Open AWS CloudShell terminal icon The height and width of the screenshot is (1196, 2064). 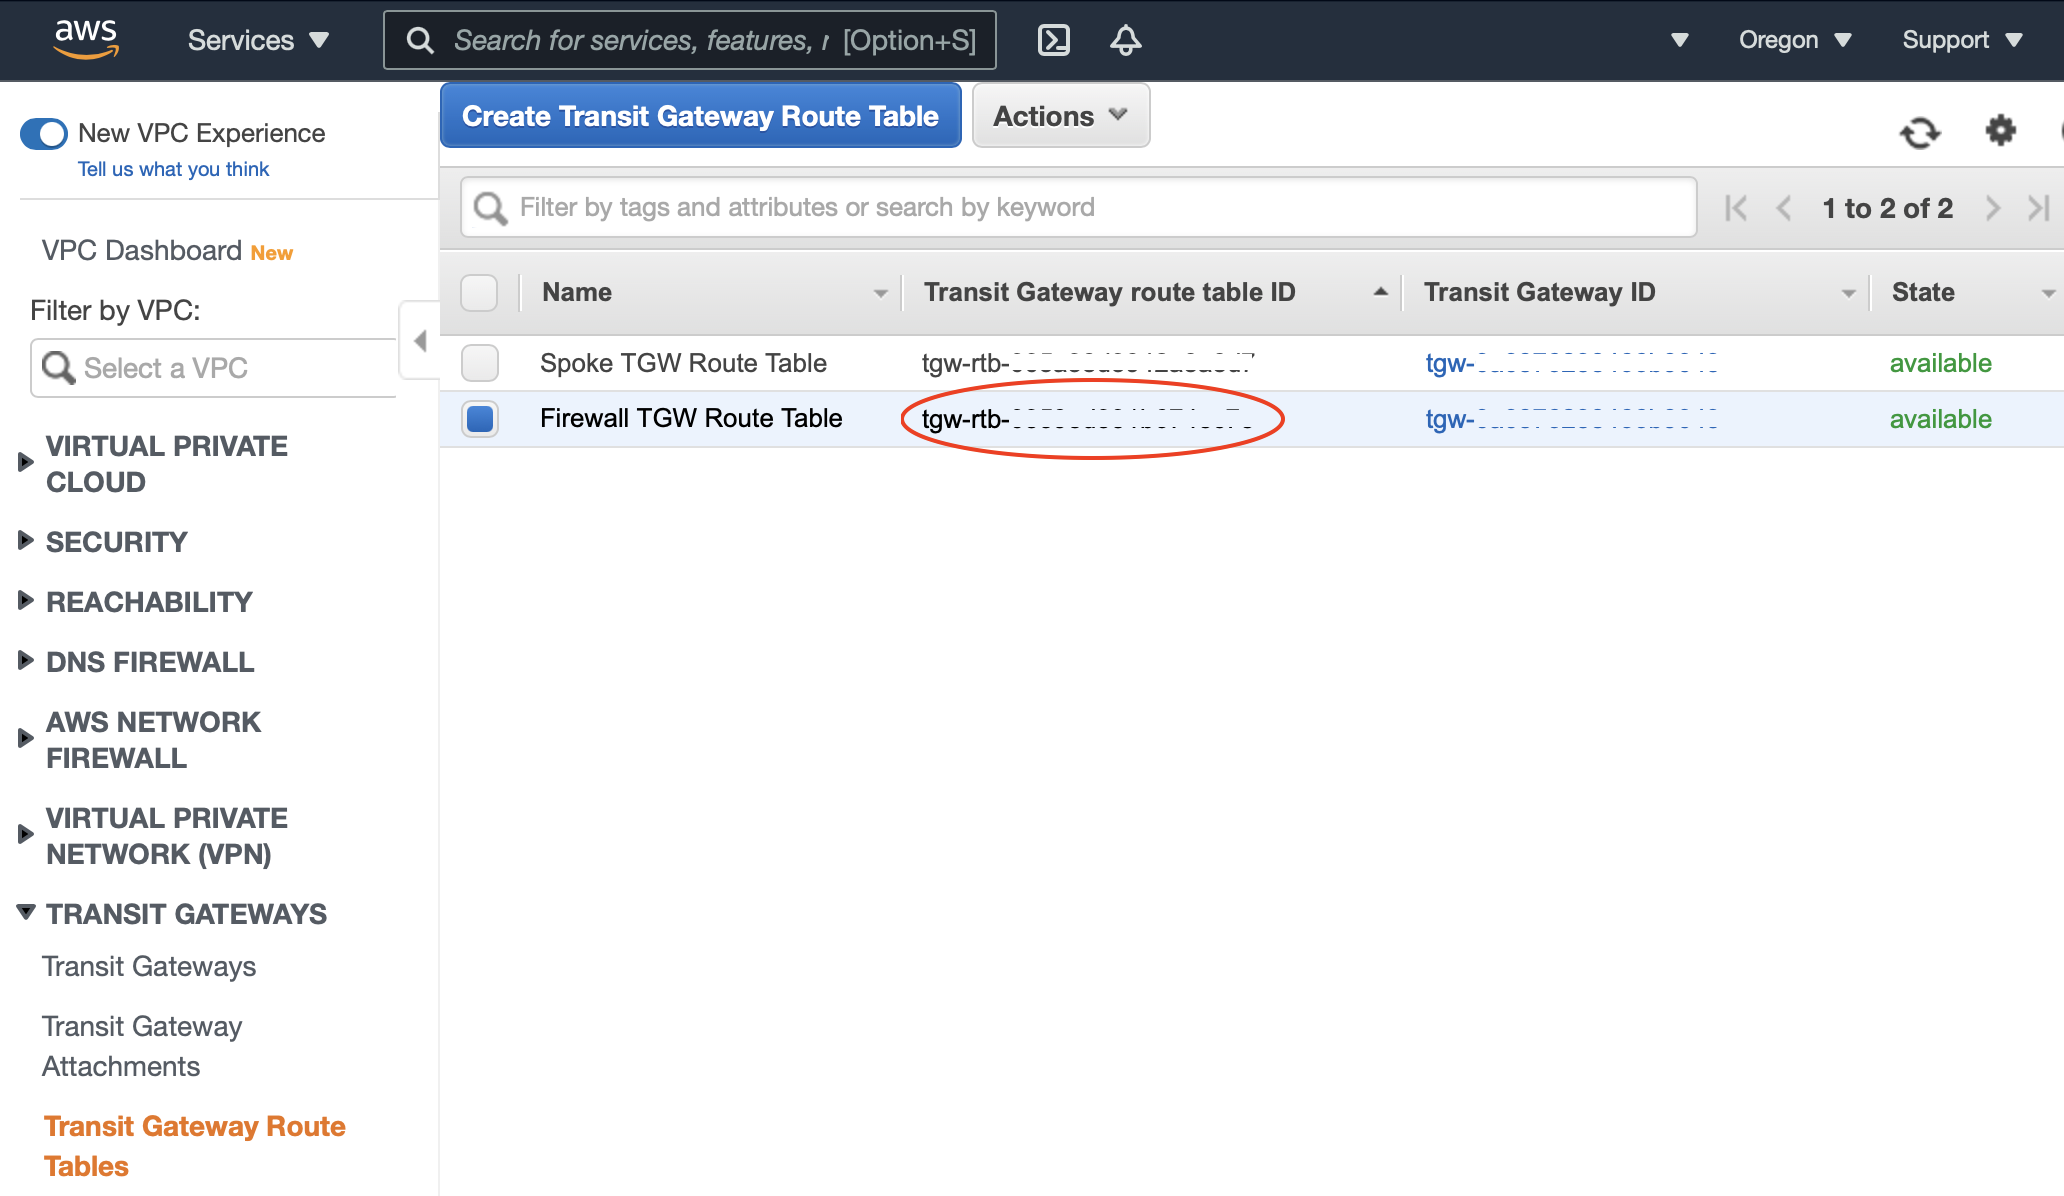click(x=1054, y=40)
